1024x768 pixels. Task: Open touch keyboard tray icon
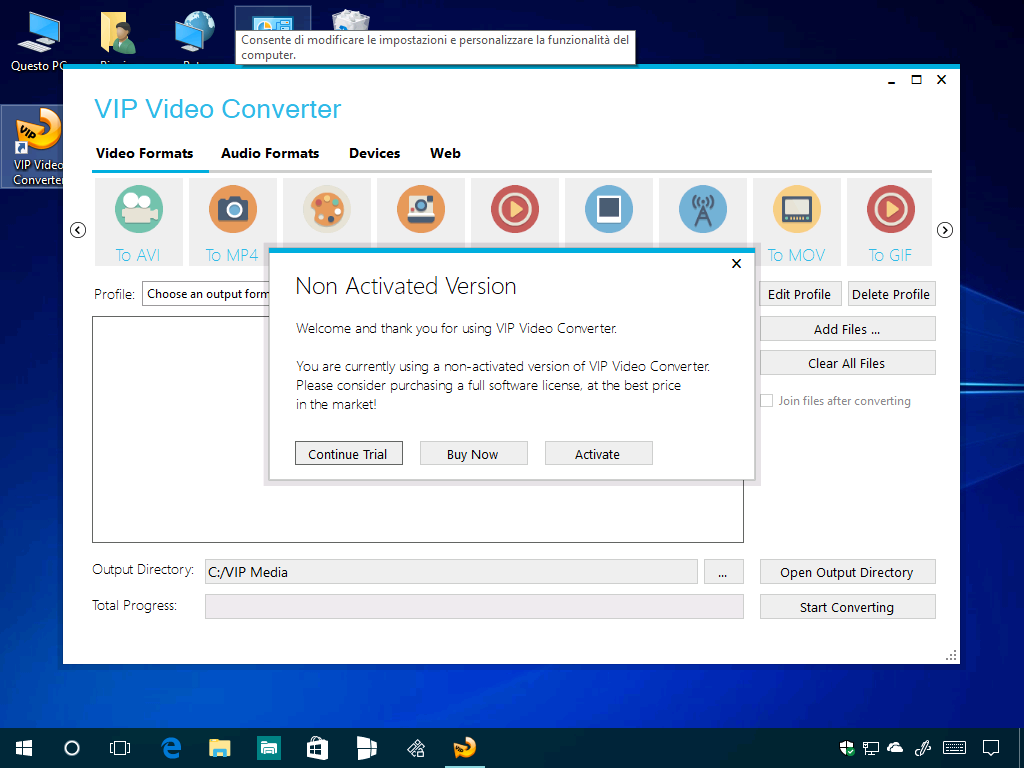pyautogui.click(x=955, y=748)
